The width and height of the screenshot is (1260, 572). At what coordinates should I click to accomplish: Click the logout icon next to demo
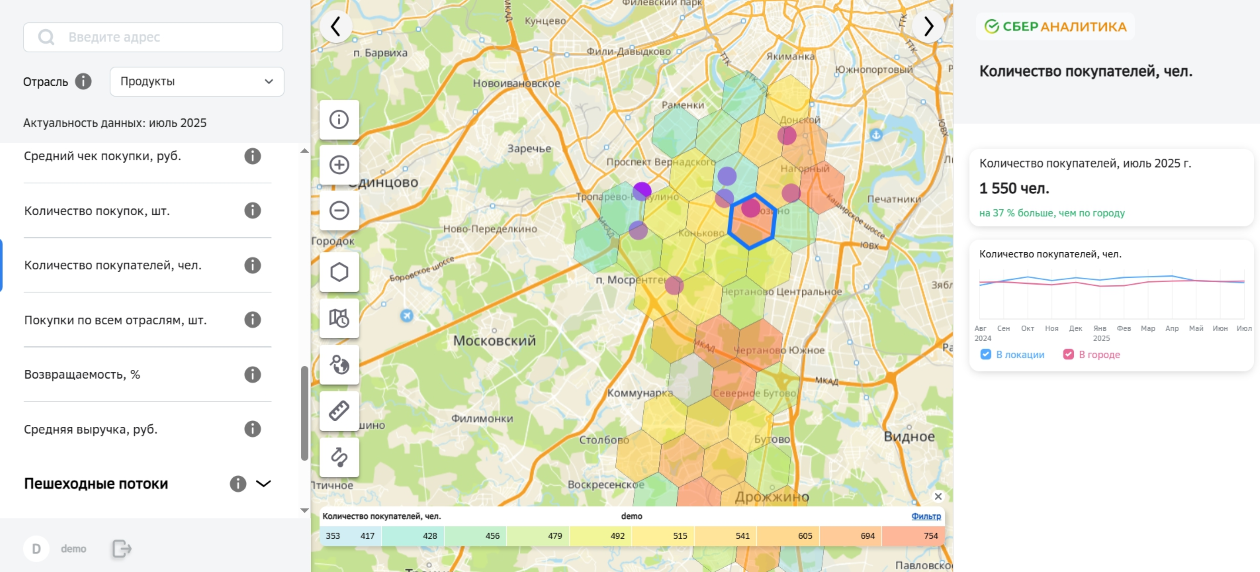[x=121, y=548]
